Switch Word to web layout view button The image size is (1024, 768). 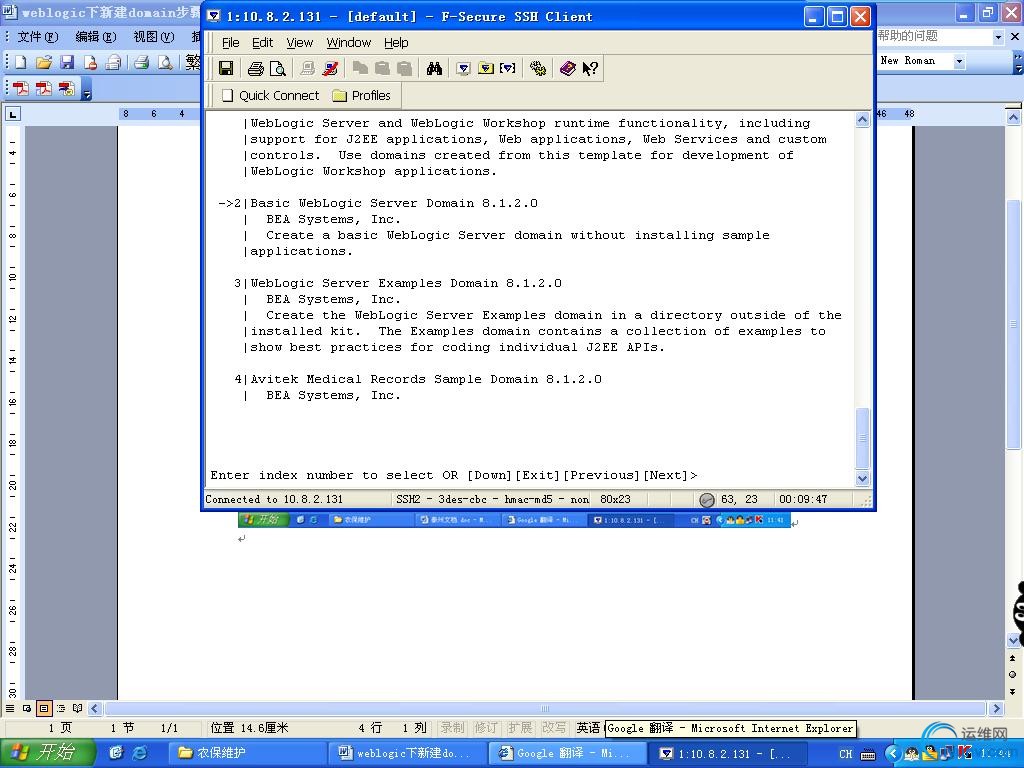point(27,708)
